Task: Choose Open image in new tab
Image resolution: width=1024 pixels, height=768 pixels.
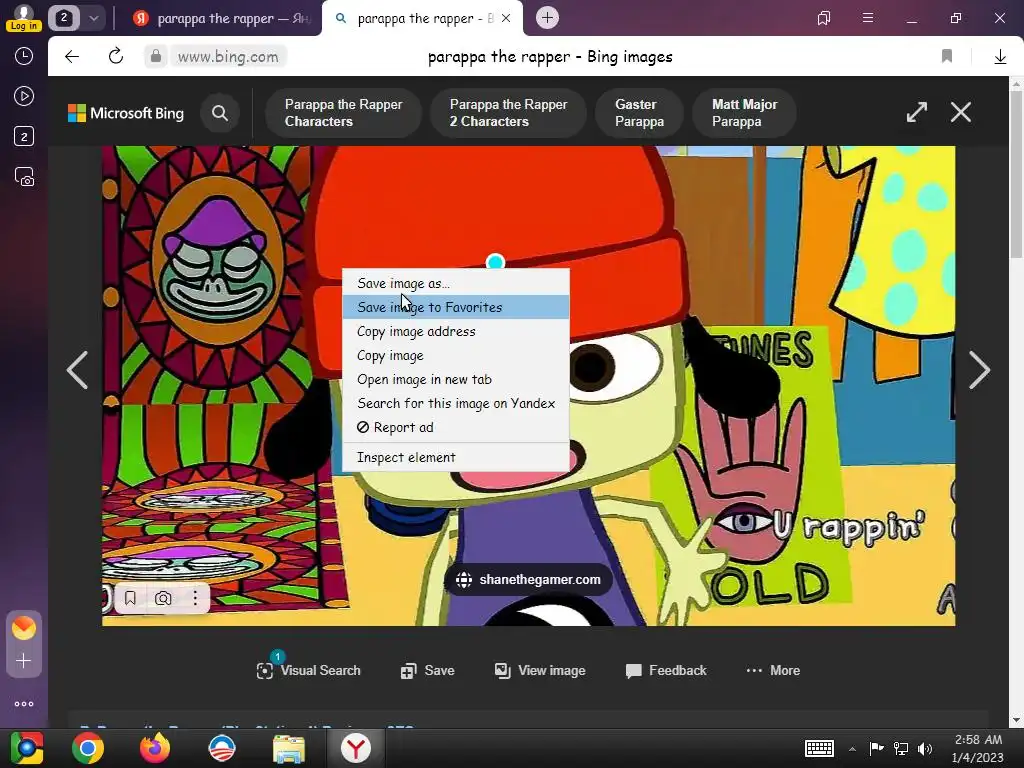Action: point(456,379)
